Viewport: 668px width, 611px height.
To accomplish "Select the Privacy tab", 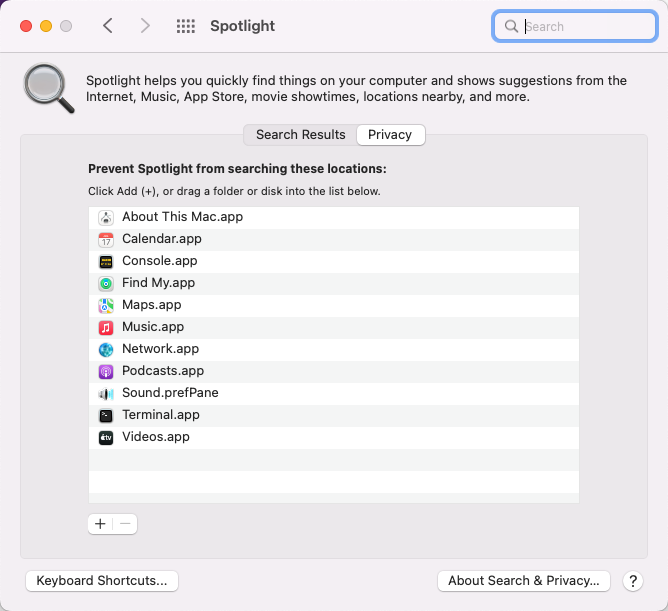I will (x=390, y=135).
